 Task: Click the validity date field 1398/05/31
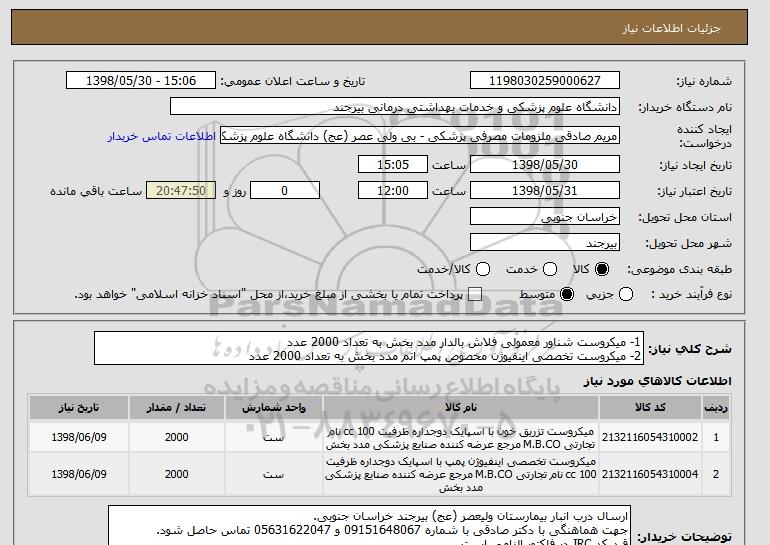(x=545, y=190)
